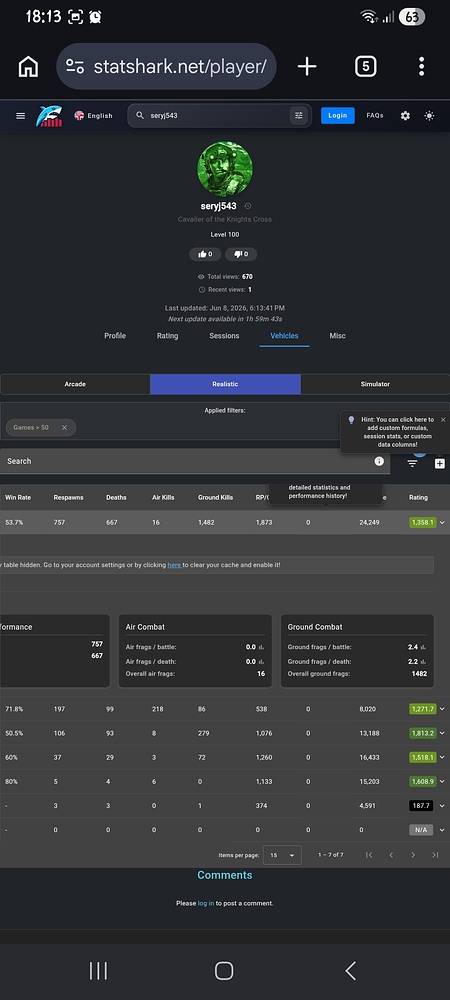Go to the last page of results
This screenshot has width=450, height=1000.
tap(435, 855)
